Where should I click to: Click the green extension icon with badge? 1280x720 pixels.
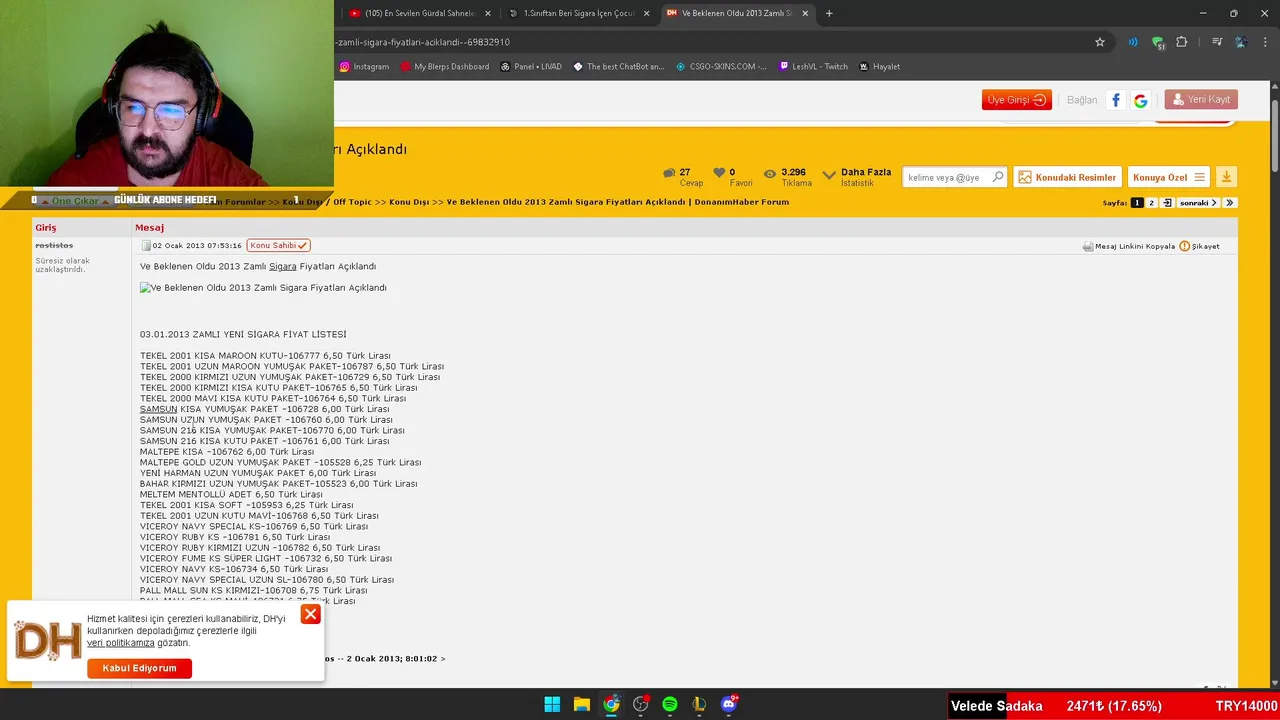click(x=1158, y=43)
